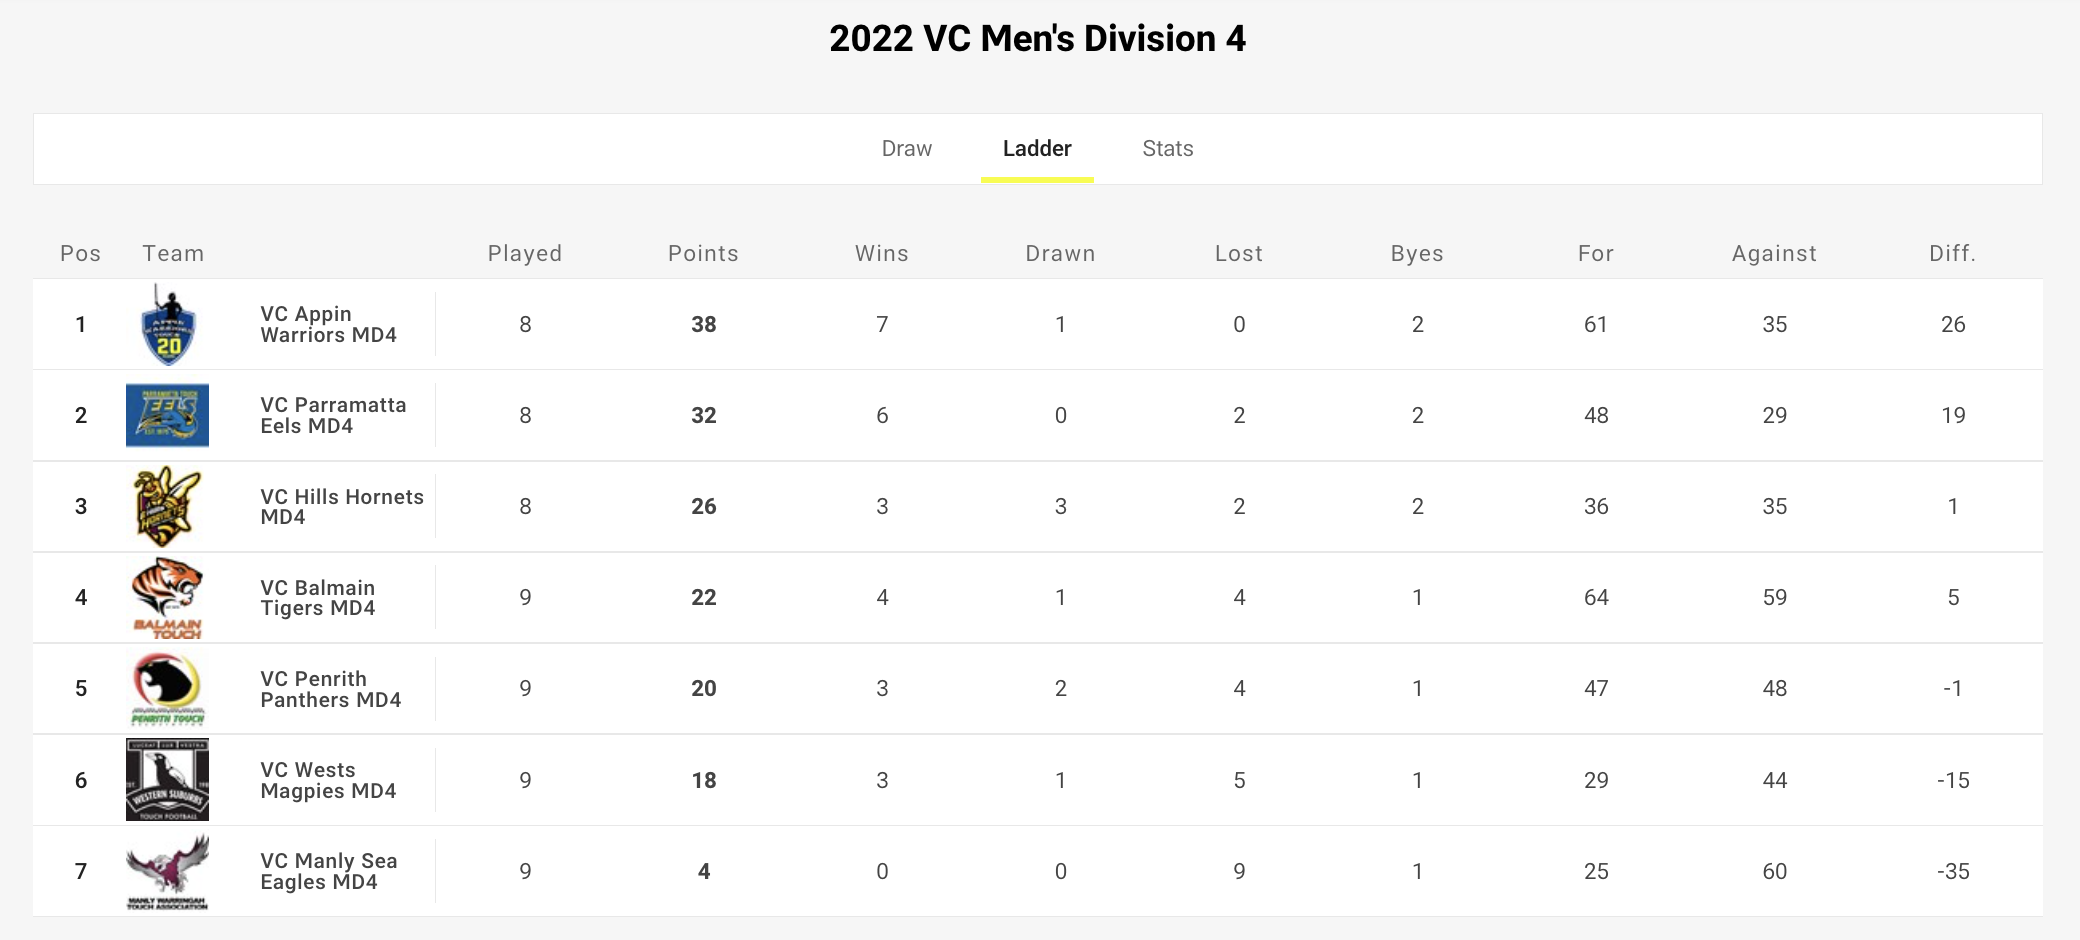
Task: Click the Diff. column header
Action: click(1952, 254)
